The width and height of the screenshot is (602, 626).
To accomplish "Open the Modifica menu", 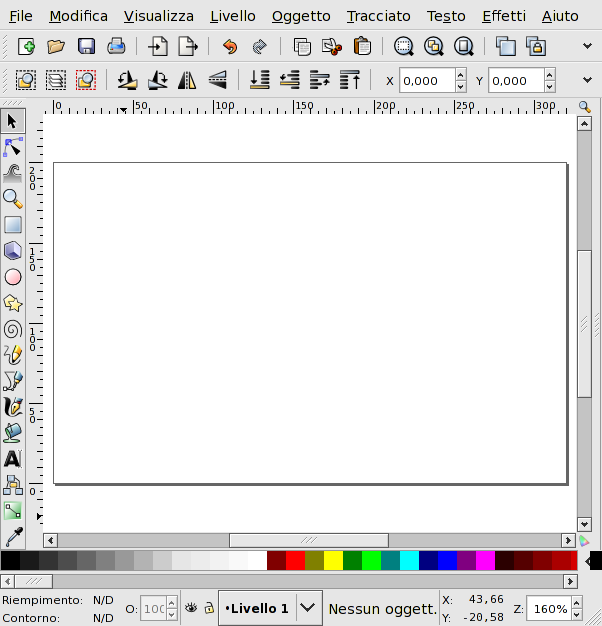I will tap(79, 16).
